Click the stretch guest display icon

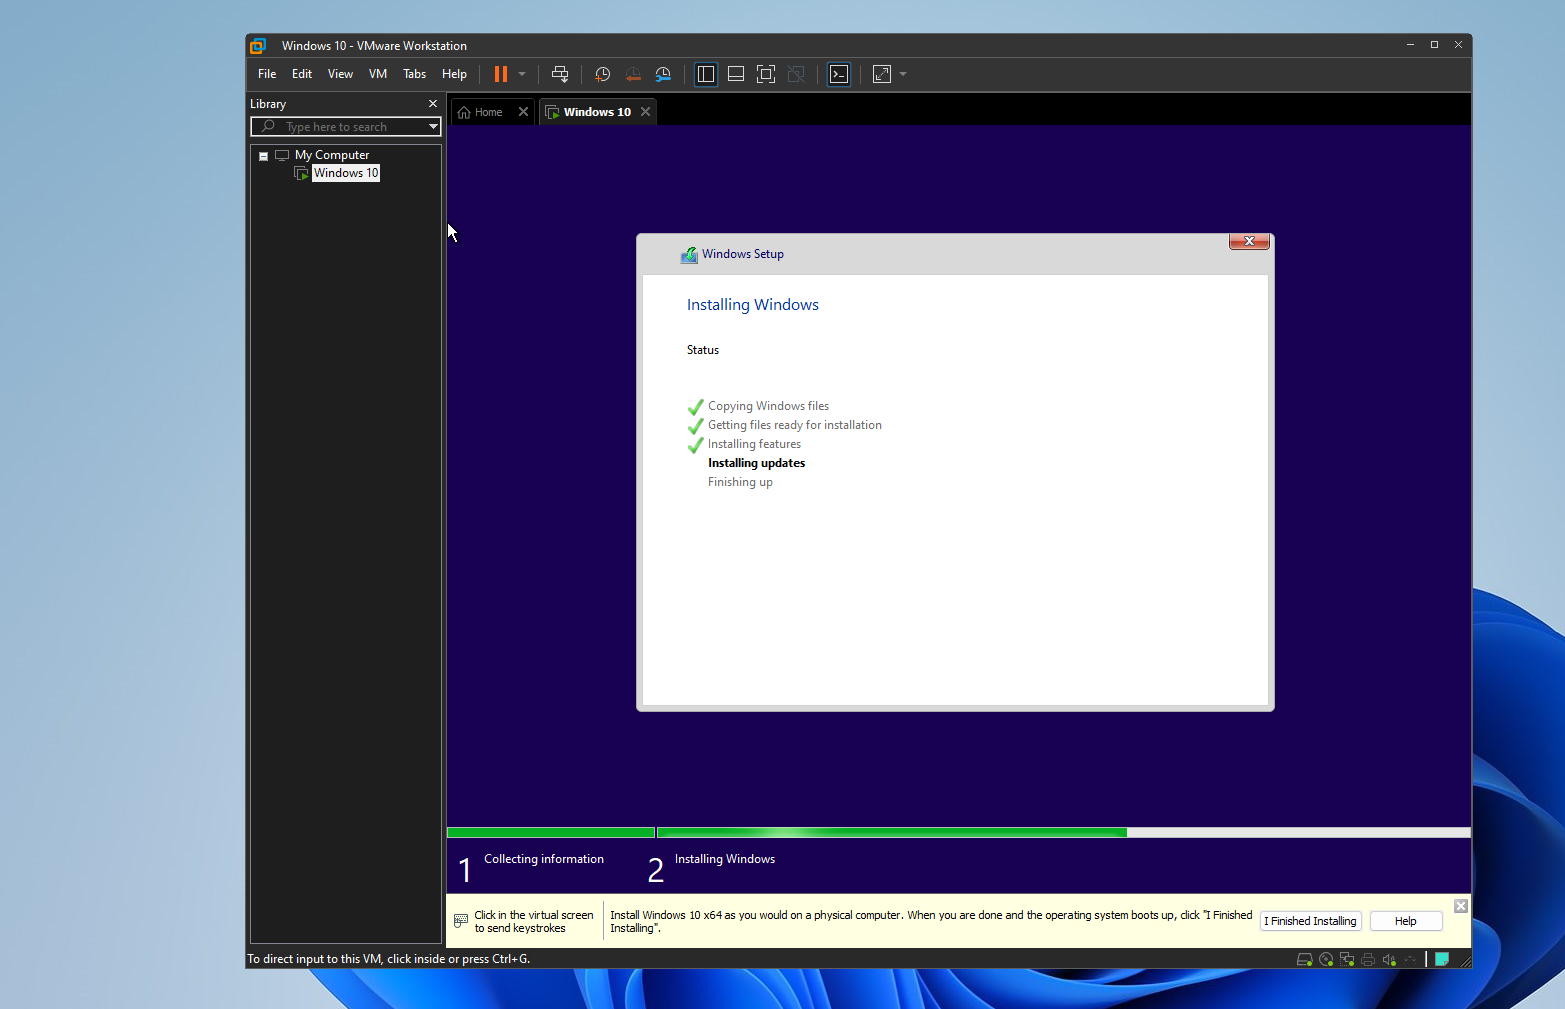[882, 74]
